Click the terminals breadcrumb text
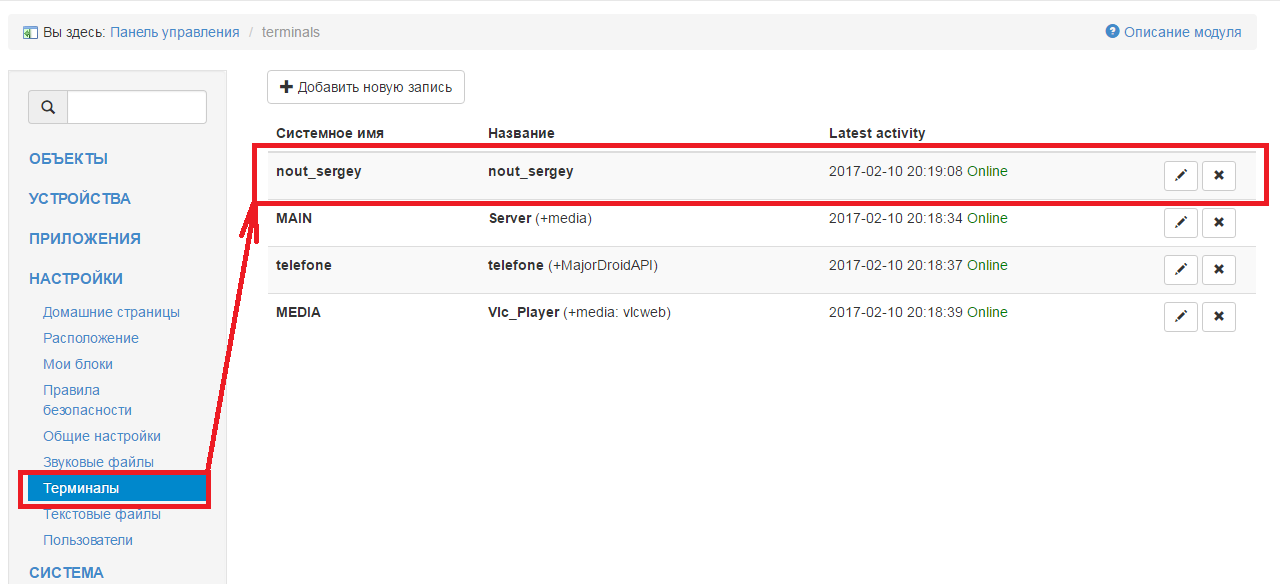This screenshot has width=1280, height=584. pos(291,32)
